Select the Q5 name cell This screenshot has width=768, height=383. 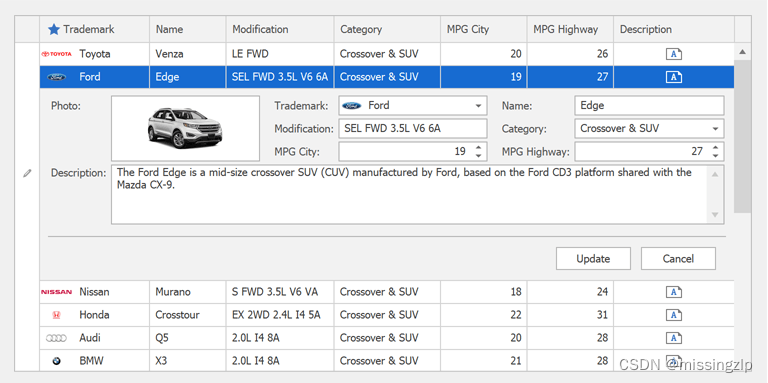188,338
